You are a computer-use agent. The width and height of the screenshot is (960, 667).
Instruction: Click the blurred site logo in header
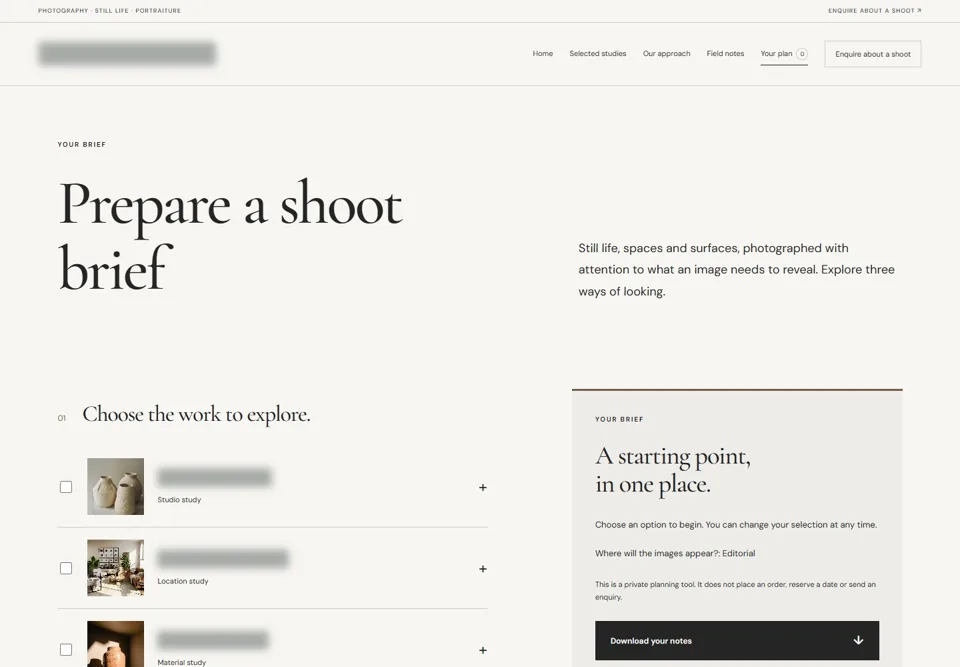click(x=127, y=53)
